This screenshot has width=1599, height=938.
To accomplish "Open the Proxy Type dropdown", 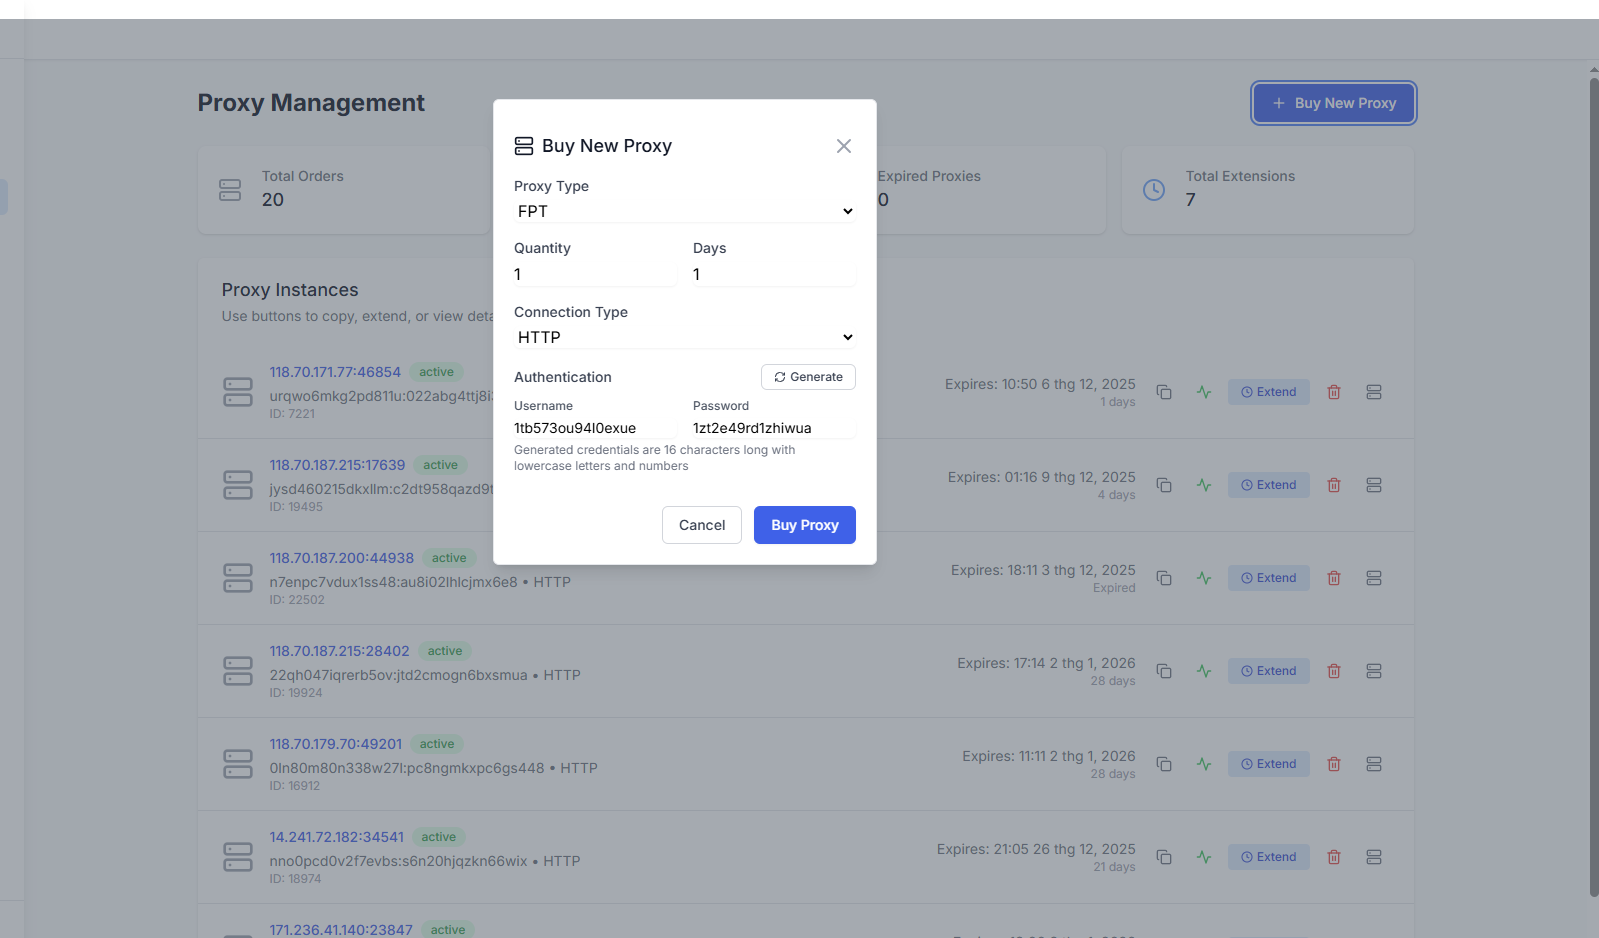I will point(684,211).
